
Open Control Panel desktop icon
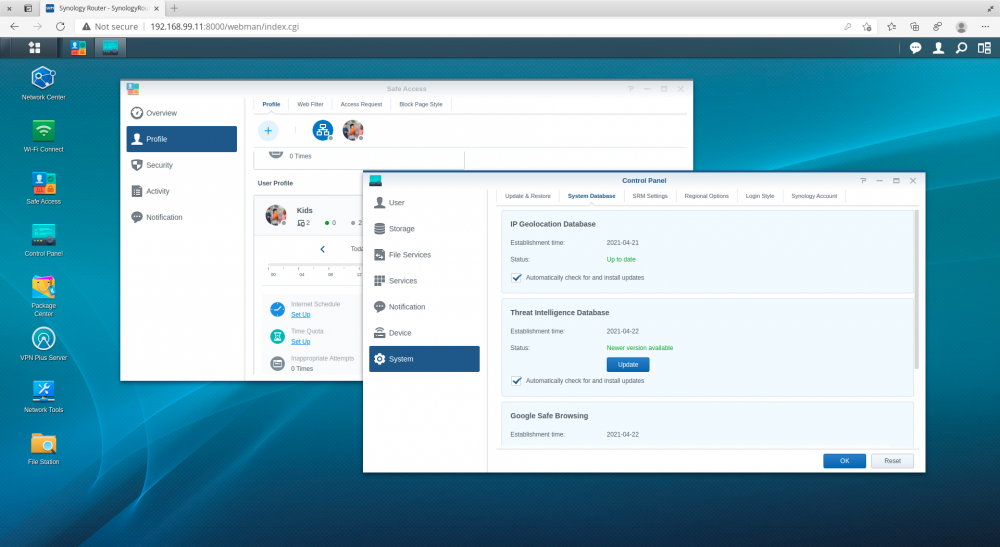point(43,240)
